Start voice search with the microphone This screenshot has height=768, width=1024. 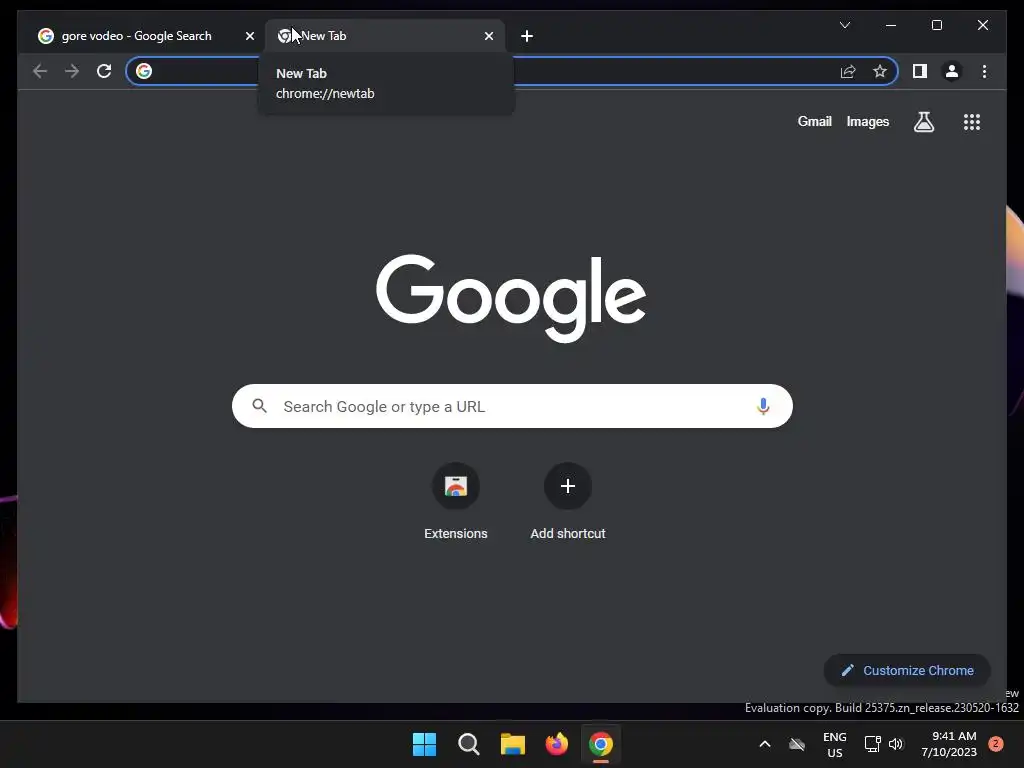click(763, 406)
